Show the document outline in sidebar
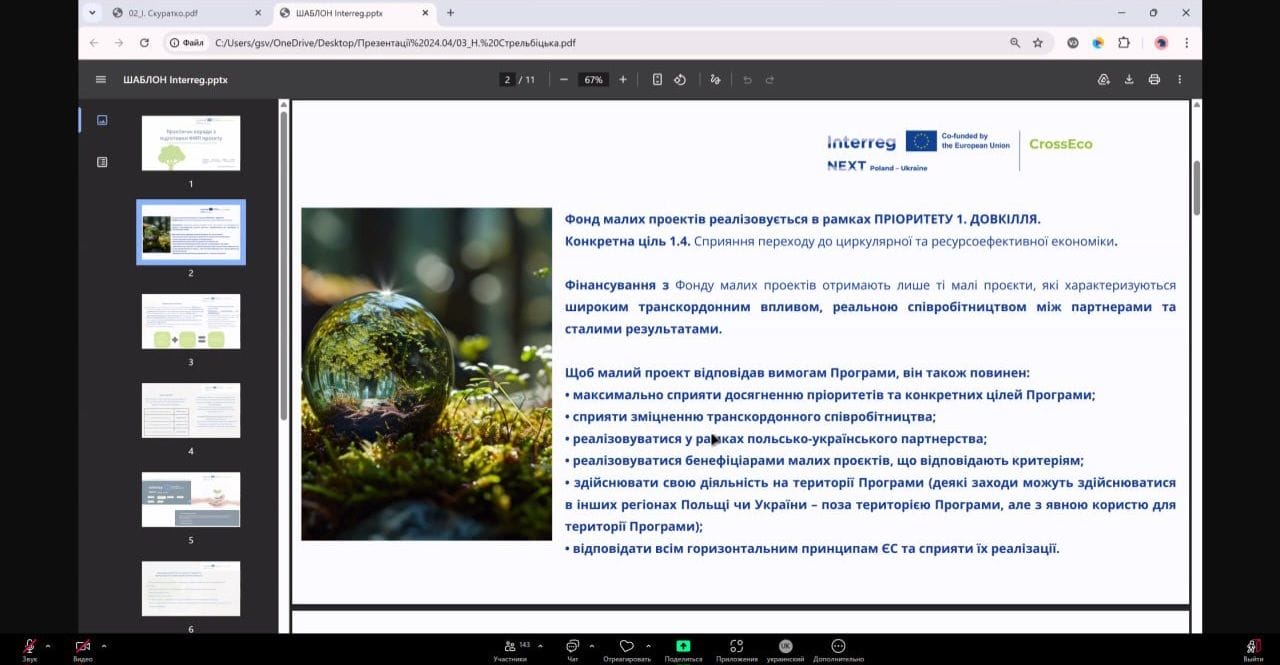The width and height of the screenshot is (1280, 665). (102, 162)
